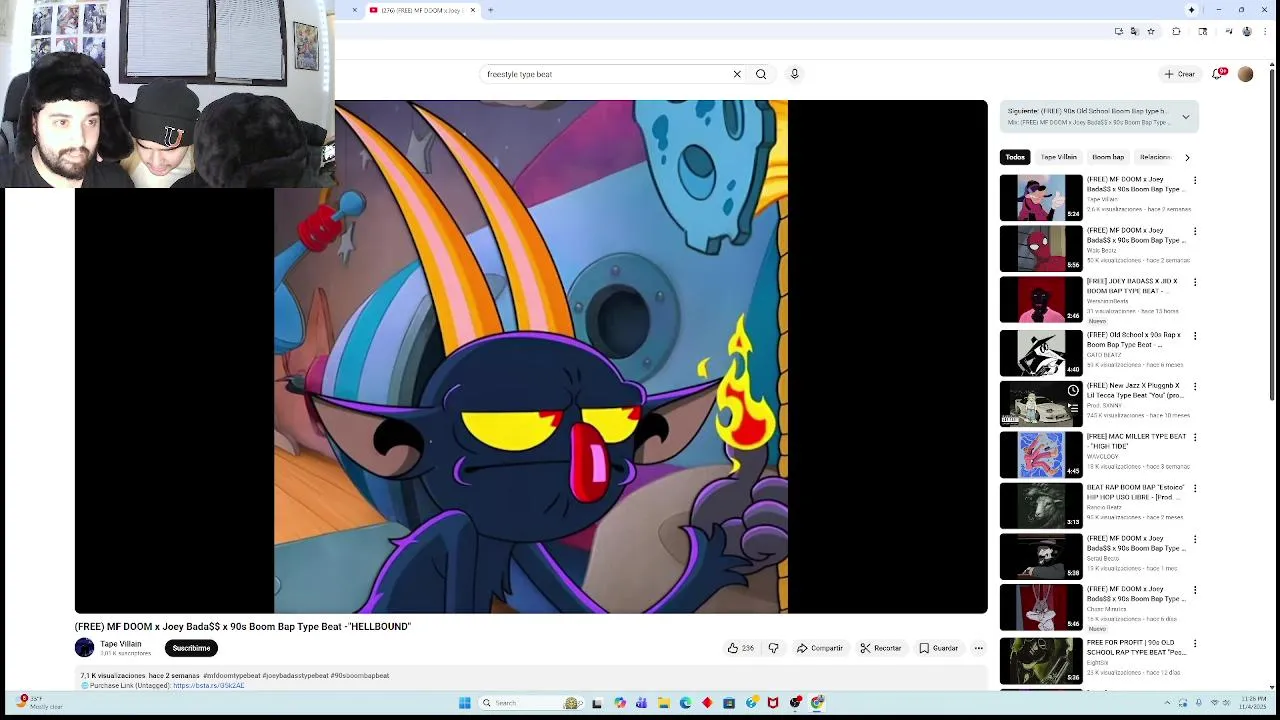The image size is (1280, 720).
Task: Open options for JOEY BADASS X JID video
Action: tap(1194, 283)
